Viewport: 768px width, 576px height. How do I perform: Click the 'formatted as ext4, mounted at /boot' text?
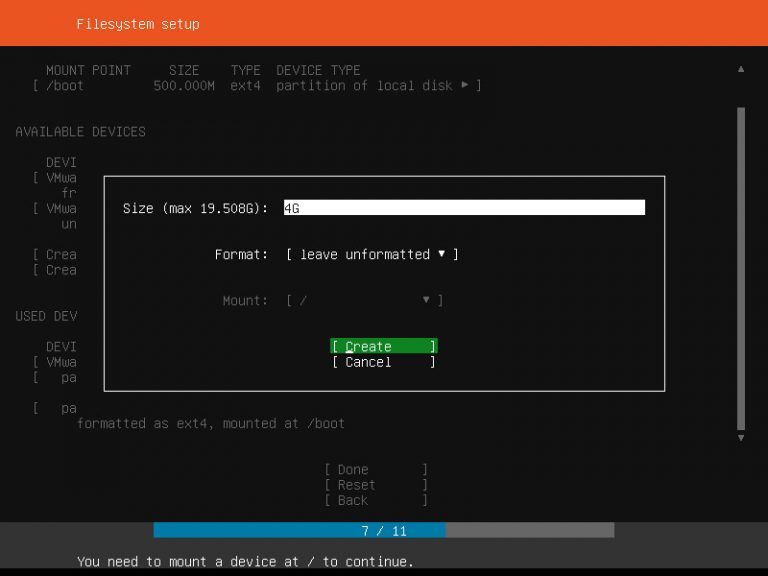211,423
